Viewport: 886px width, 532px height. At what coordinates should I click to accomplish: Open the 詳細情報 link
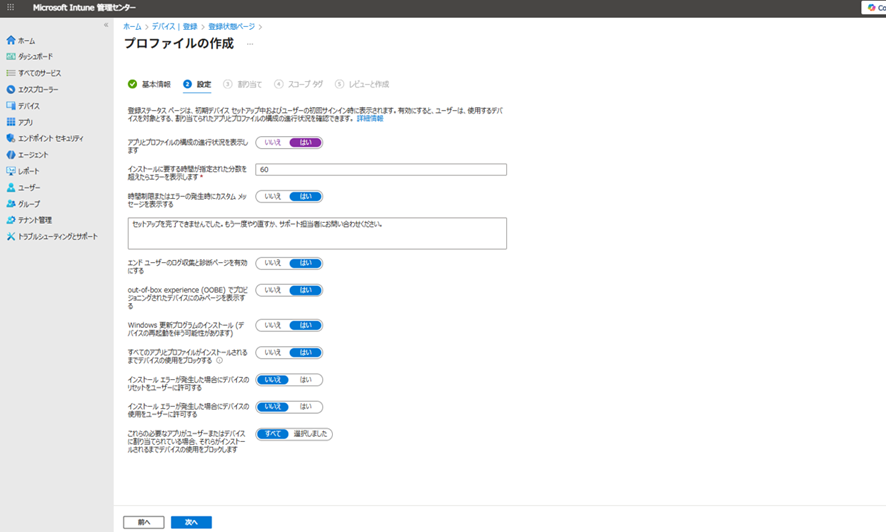370,118
